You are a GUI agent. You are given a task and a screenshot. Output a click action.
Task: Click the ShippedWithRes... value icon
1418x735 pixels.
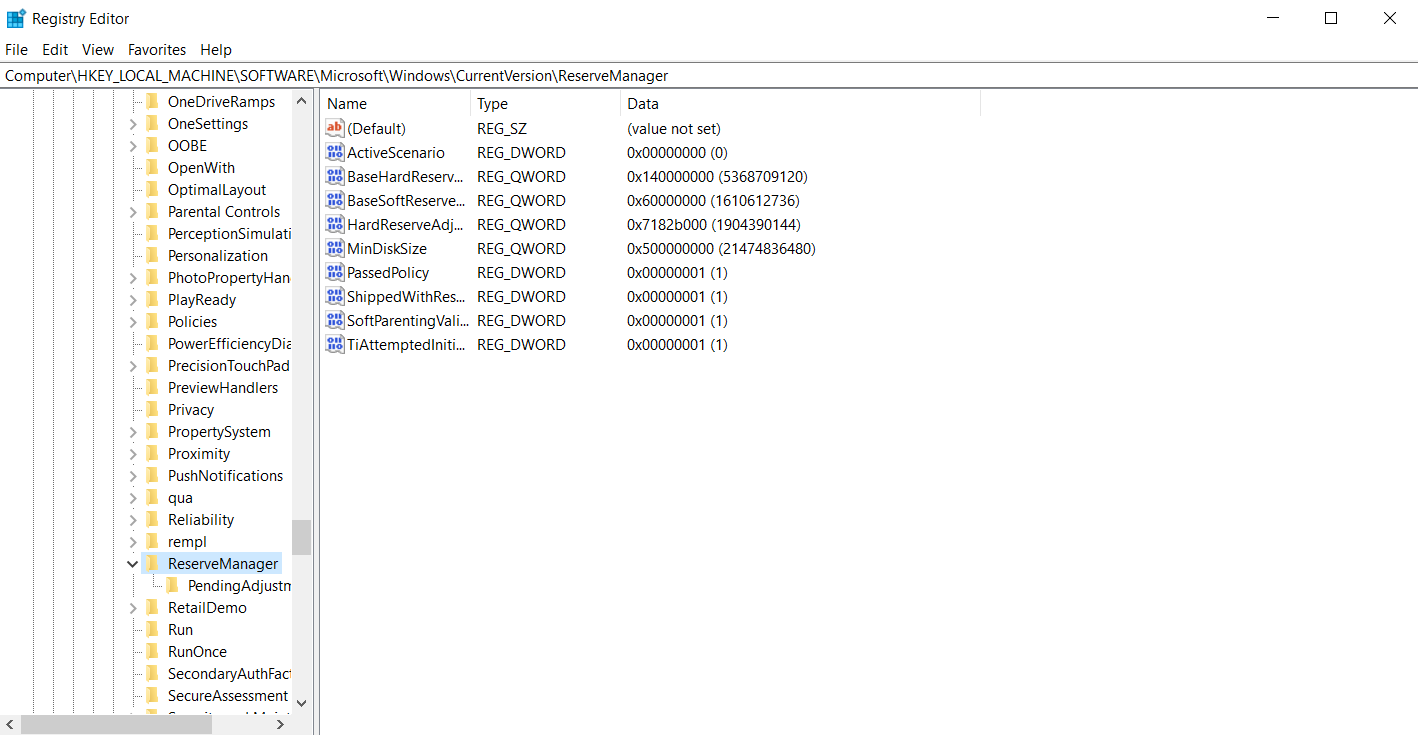pyautogui.click(x=335, y=296)
